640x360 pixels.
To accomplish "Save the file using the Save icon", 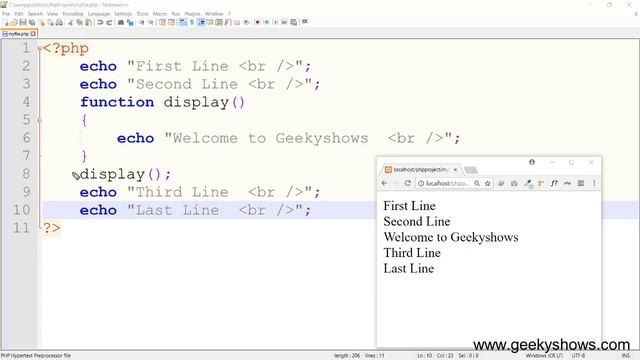I will [x=23, y=22].
